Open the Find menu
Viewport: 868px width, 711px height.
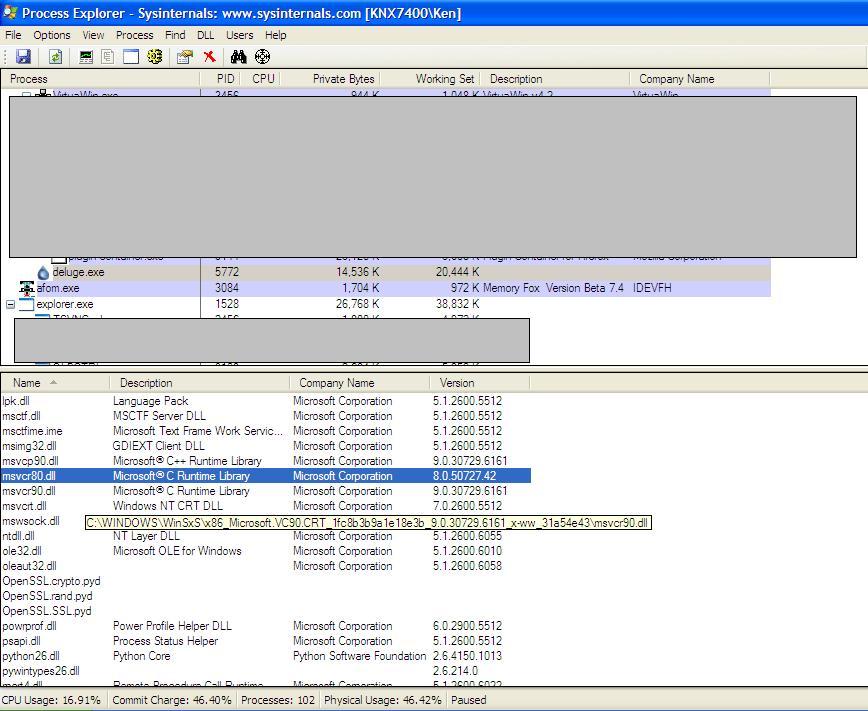[175, 35]
